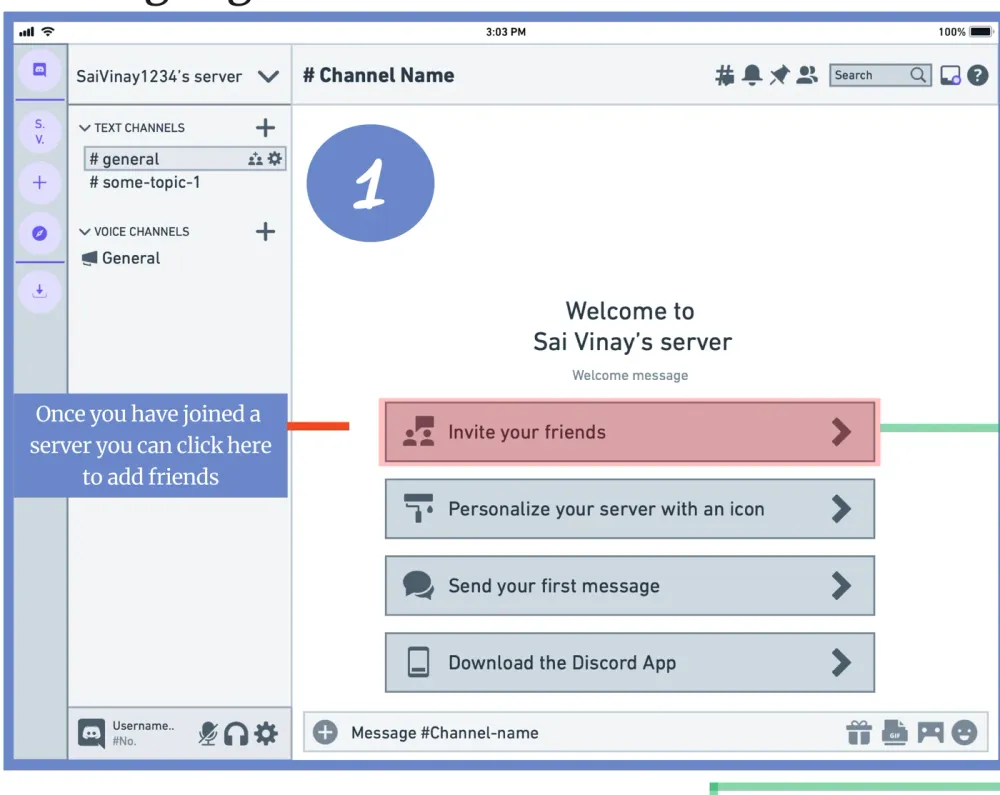Open Explore servers via the compass icon

click(x=40, y=233)
